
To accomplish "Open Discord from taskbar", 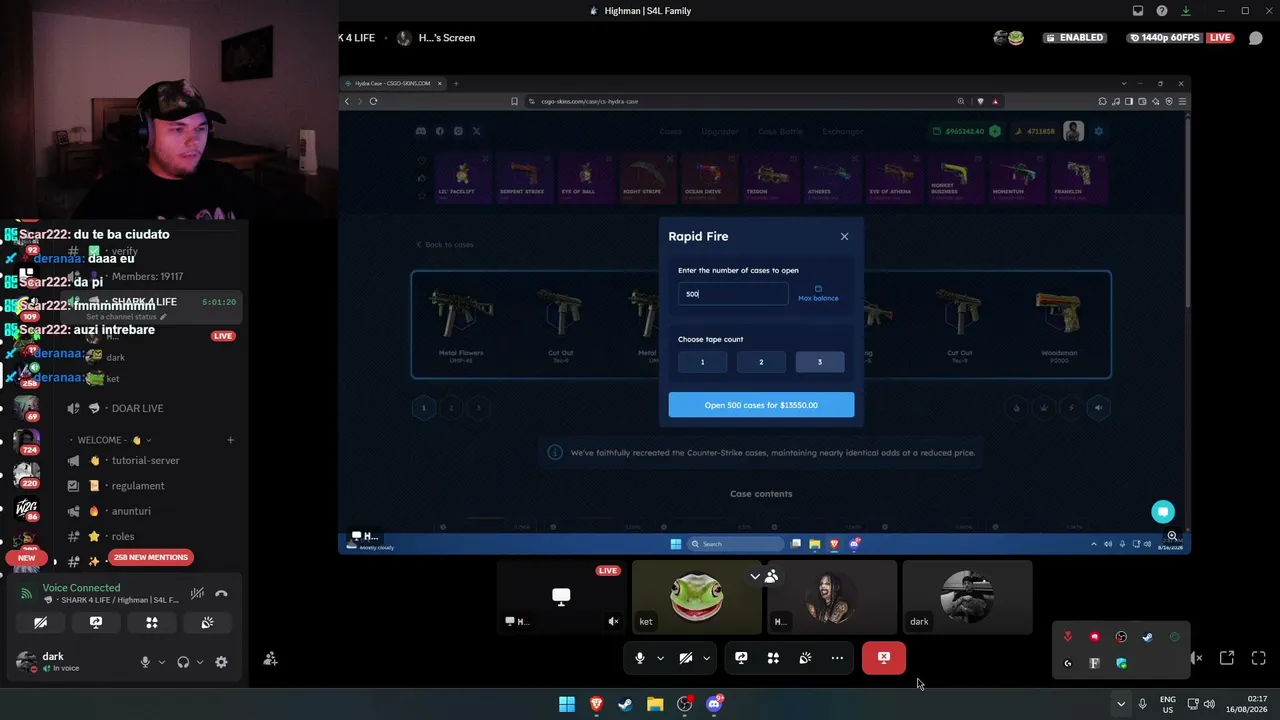I will click(x=714, y=704).
